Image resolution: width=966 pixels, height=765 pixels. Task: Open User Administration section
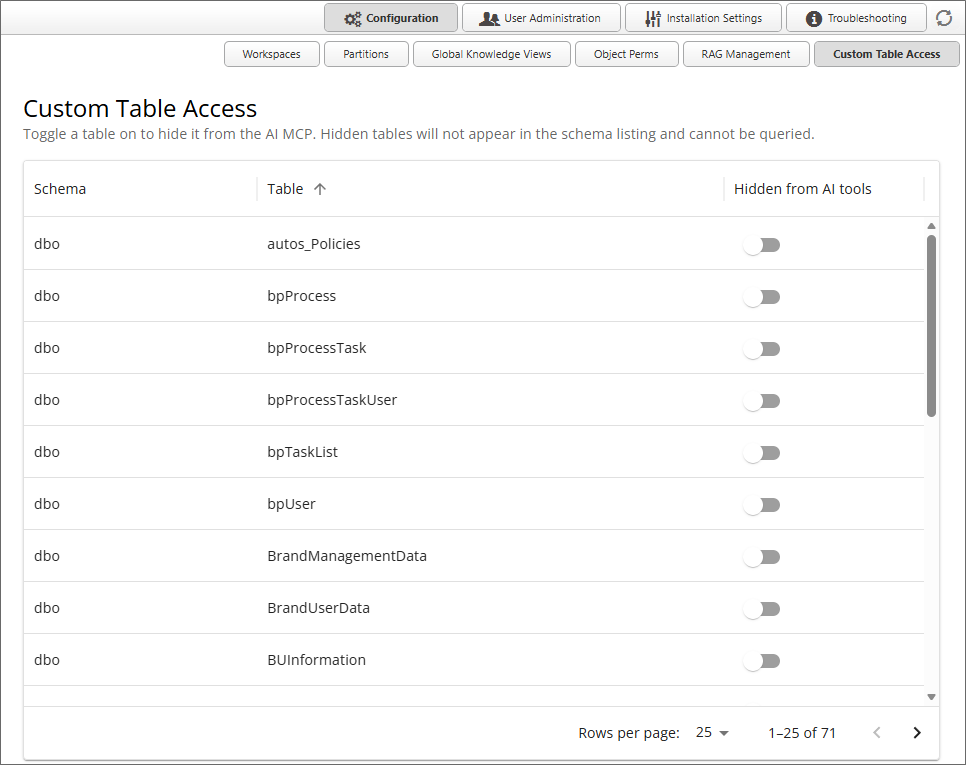pyautogui.click(x=541, y=18)
